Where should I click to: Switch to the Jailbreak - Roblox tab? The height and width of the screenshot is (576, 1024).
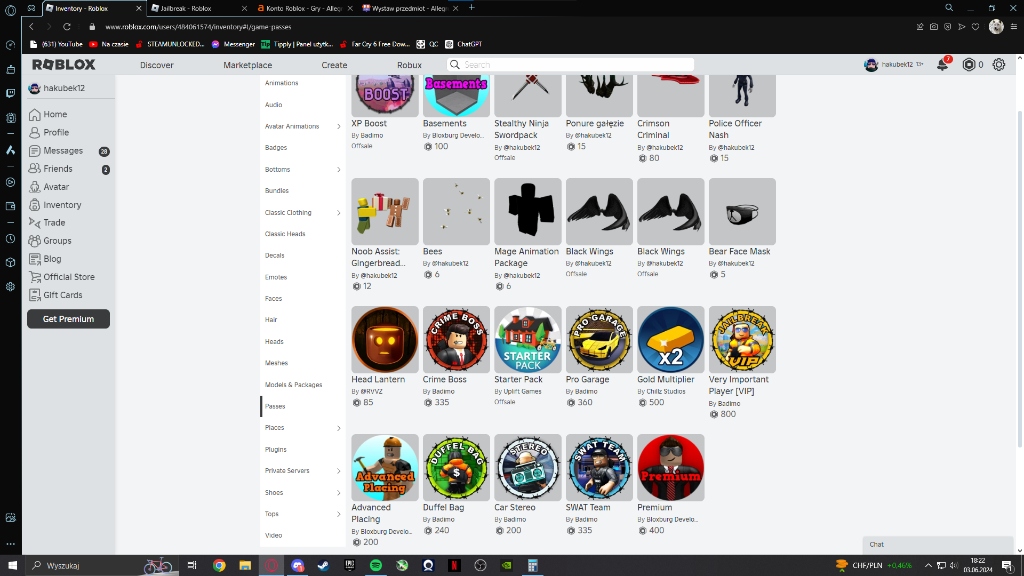[x=199, y=8]
